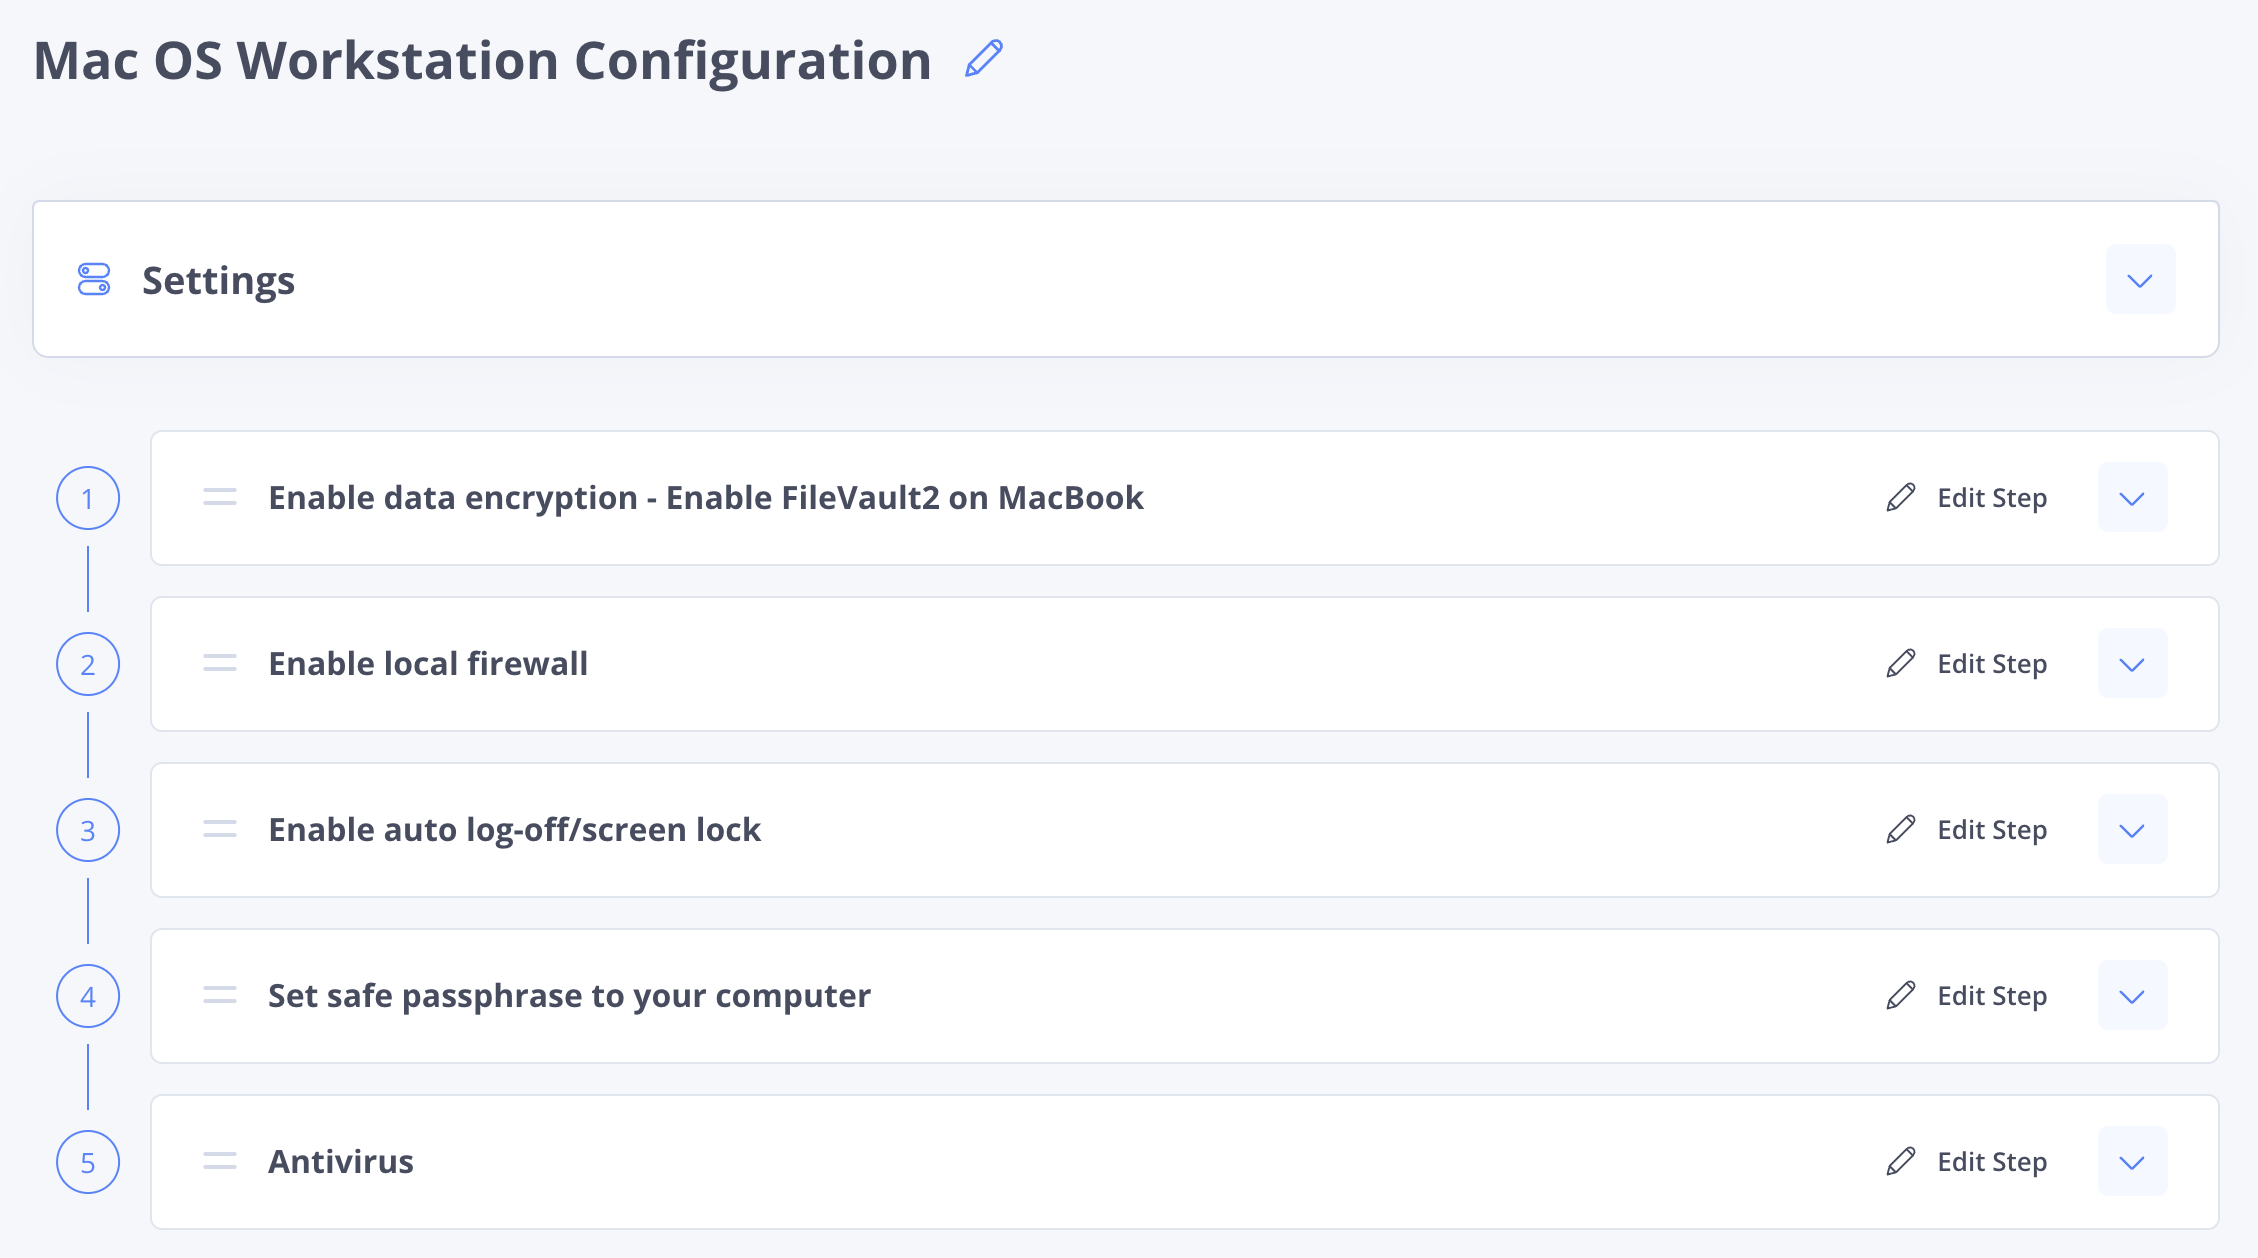Screen dimensions: 2258x1258
Task: Click drag handle of Antivirus step
Action: pos(220,1161)
